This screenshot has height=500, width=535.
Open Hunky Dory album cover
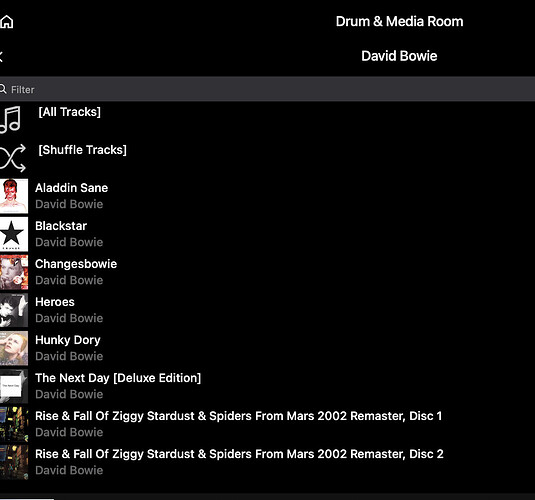click(x=14, y=348)
